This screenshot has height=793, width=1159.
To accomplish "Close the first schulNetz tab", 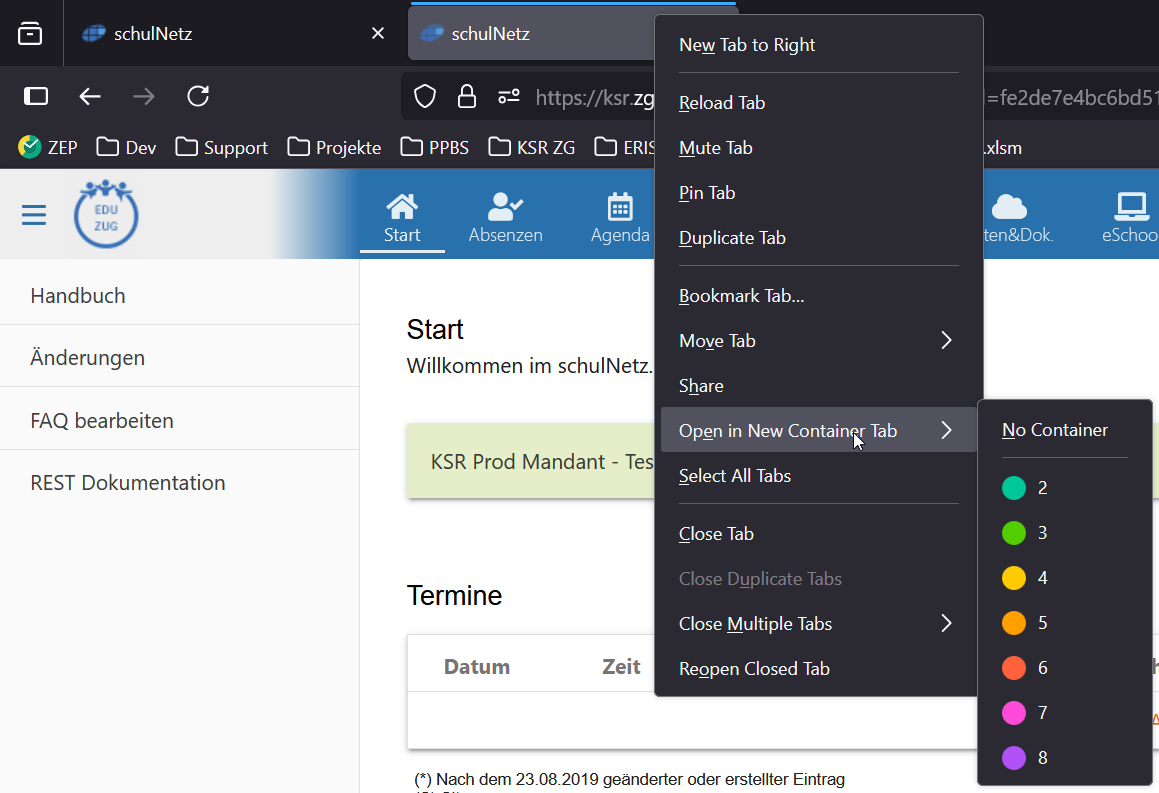I will pyautogui.click(x=378, y=33).
